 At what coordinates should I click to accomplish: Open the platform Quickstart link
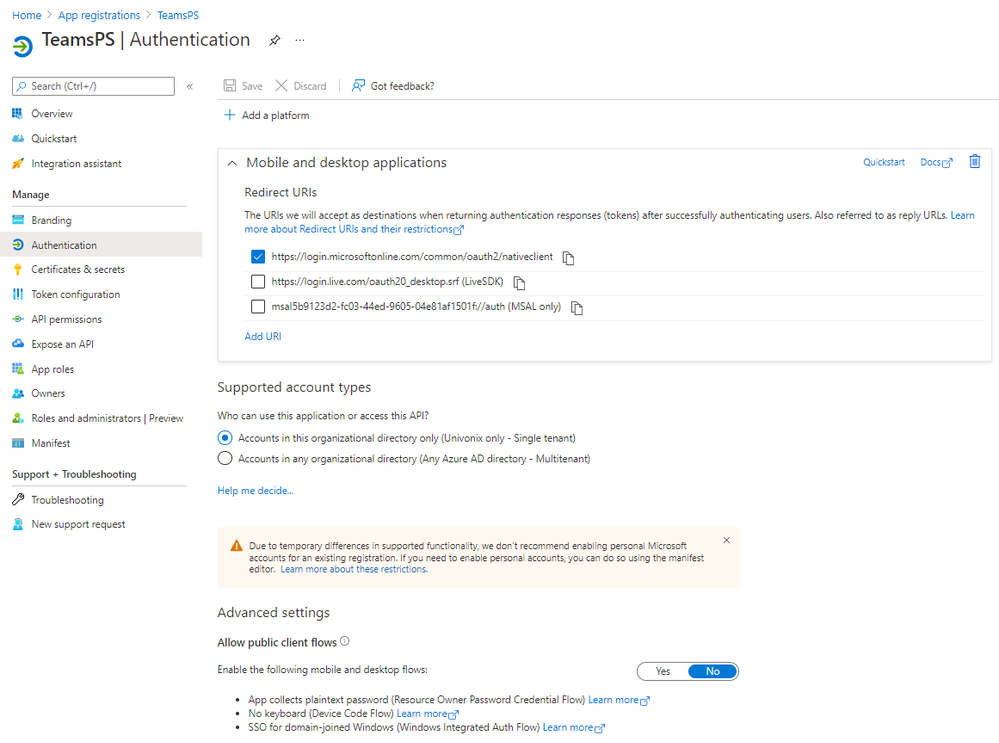point(884,162)
